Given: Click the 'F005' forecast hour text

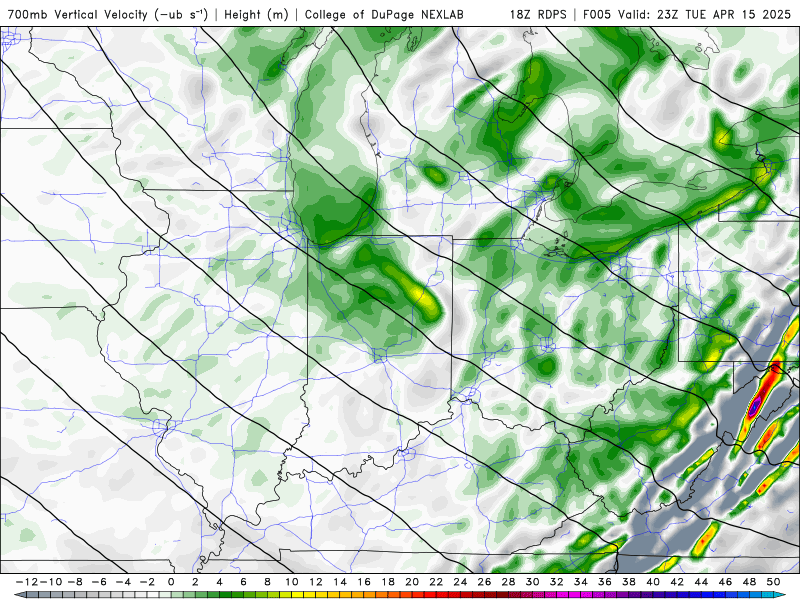Looking at the screenshot, I should click(597, 14).
